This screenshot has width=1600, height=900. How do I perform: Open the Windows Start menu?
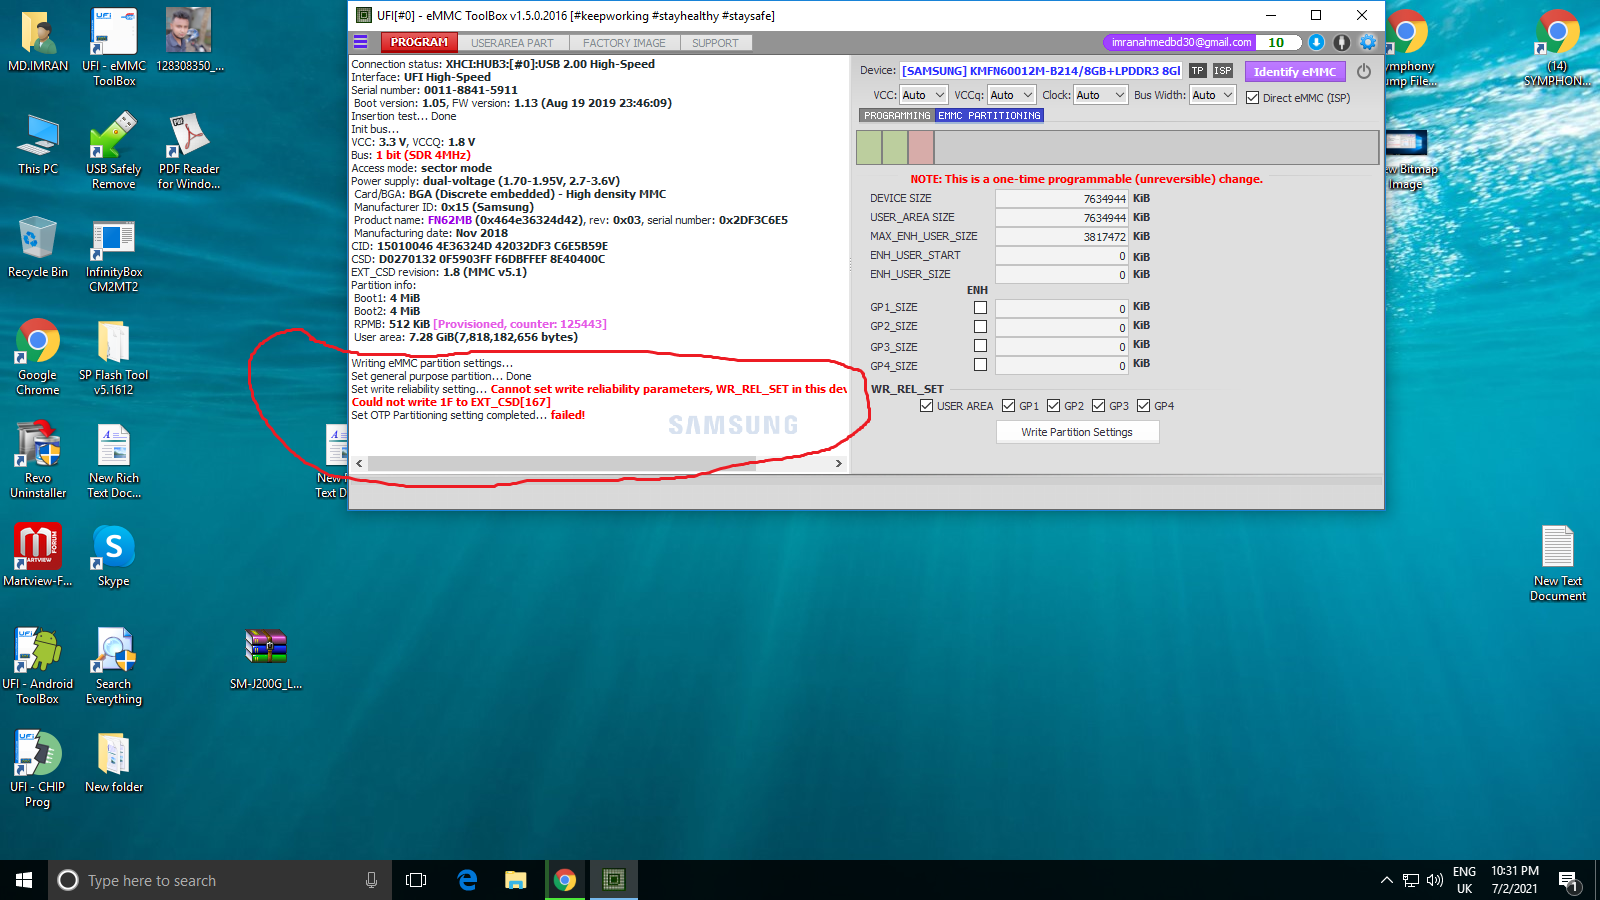pyautogui.click(x=24, y=880)
